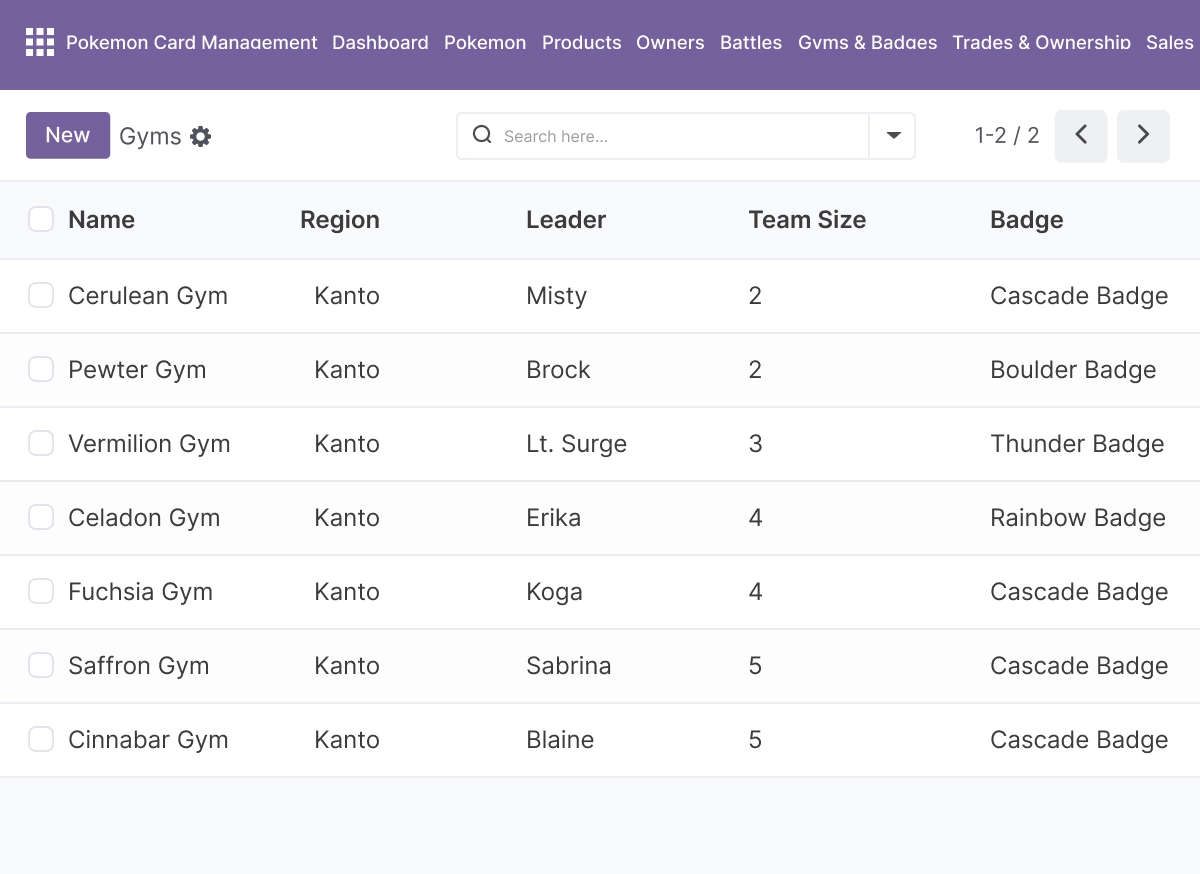Check the Cerulean Gym row checkbox
Image resolution: width=1200 pixels, height=874 pixels.
click(41, 295)
